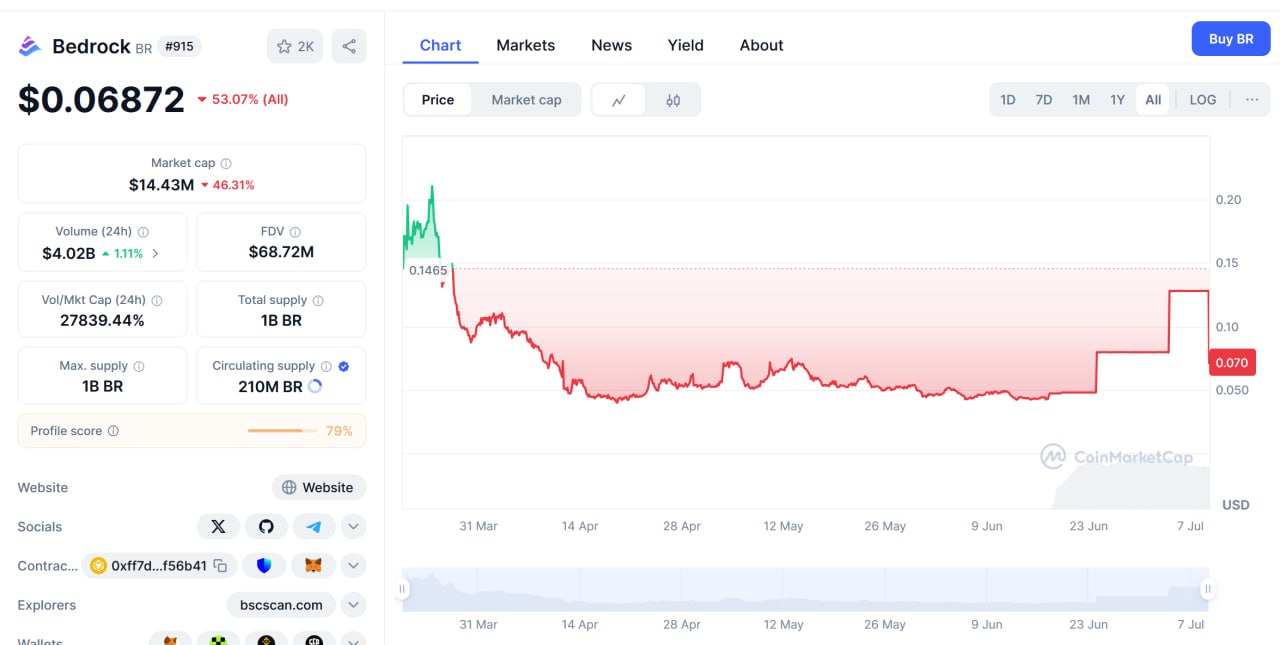Click the verified badge beside Circulating supply
This screenshot has height=645, width=1280.
click(x=344, y=366)
